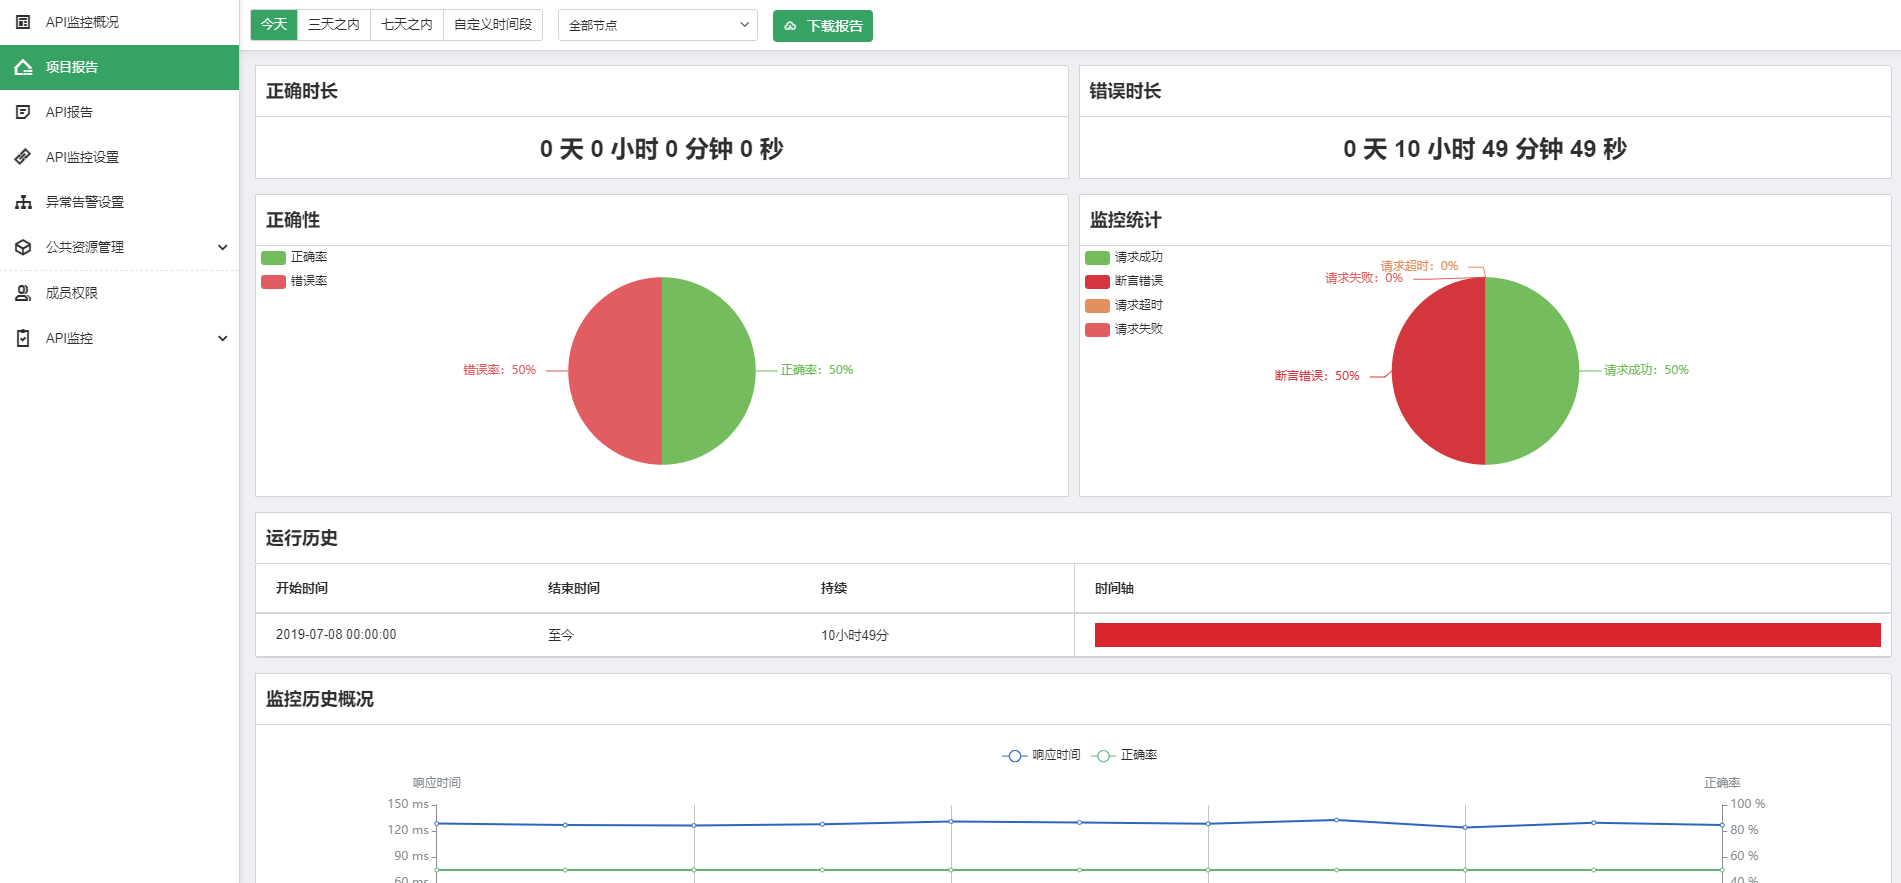
Task: Open API监控概况 menu item
Action: click(119, 22)
